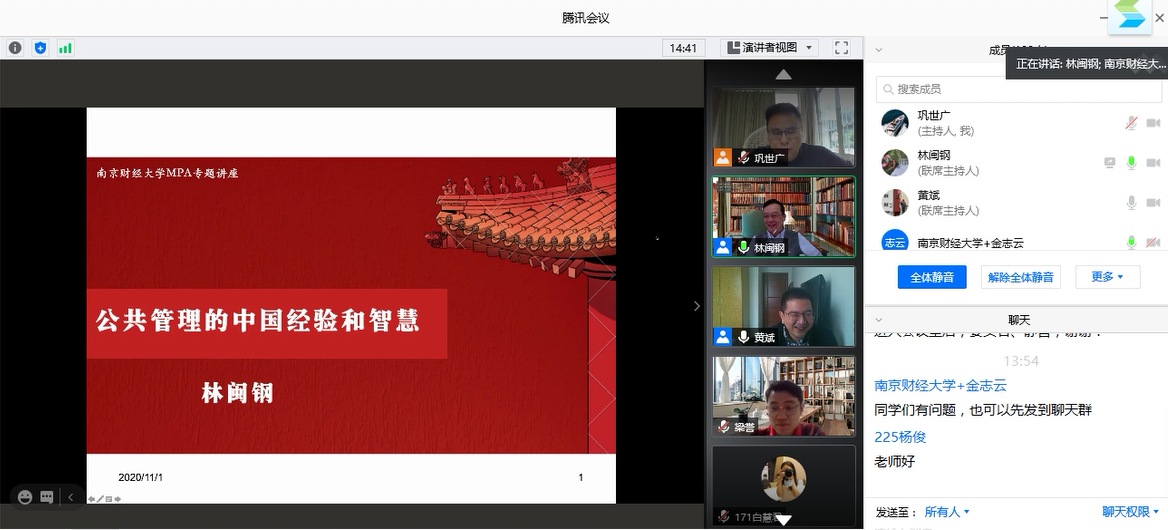Select 黄斌's video thumbnail

pyautogui.click(x=783, y=306)
